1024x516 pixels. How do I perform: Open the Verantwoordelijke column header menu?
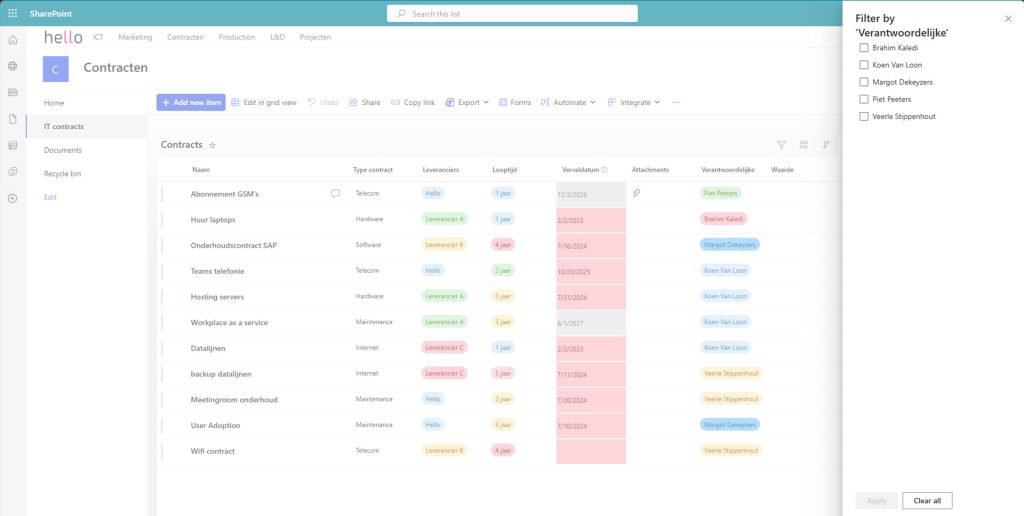pyautogui.click(x=728, y=170)
